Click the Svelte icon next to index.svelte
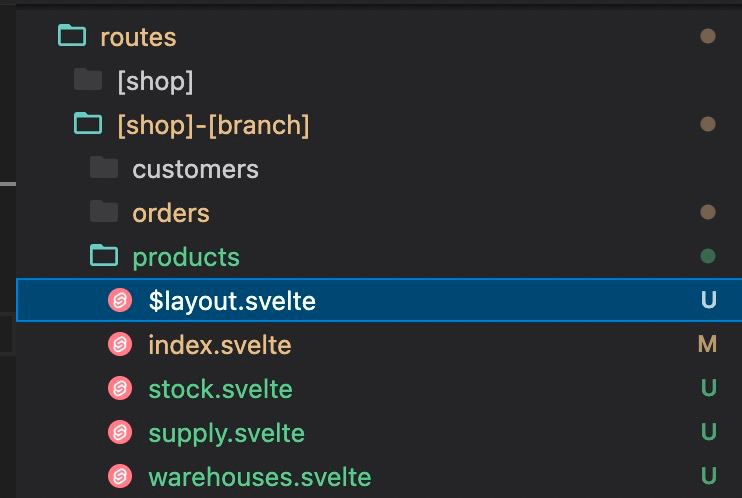The image size is (742, 498). click(x=121, y=345)
